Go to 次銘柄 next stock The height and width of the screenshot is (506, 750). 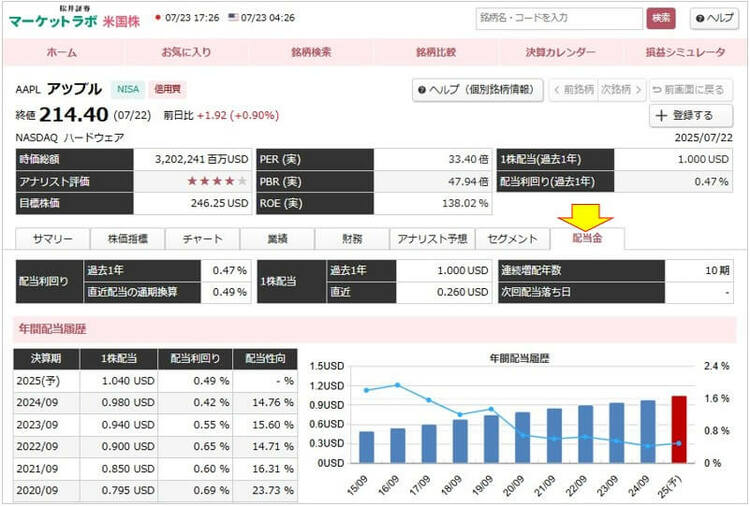pyautogui.click(x=621, y=89)
